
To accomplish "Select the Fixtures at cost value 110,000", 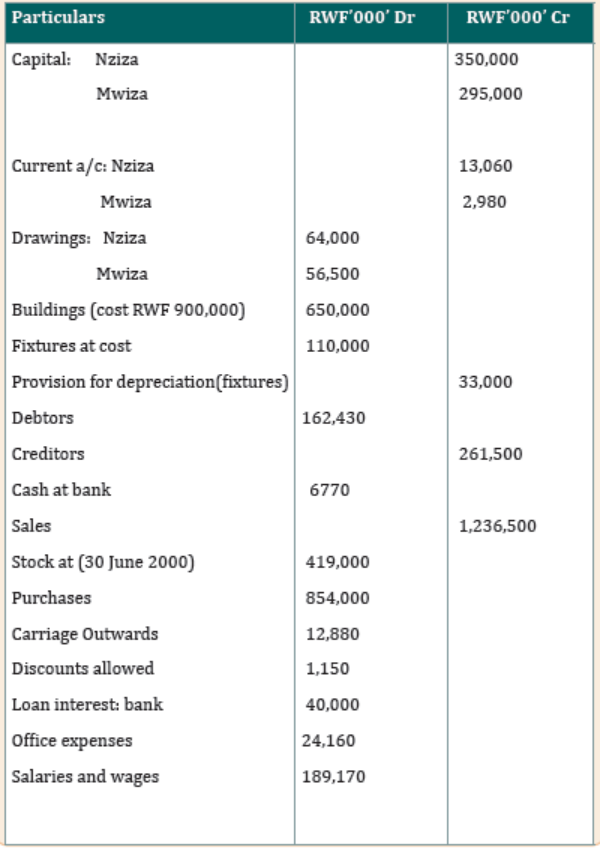I will tap(338, 345).
